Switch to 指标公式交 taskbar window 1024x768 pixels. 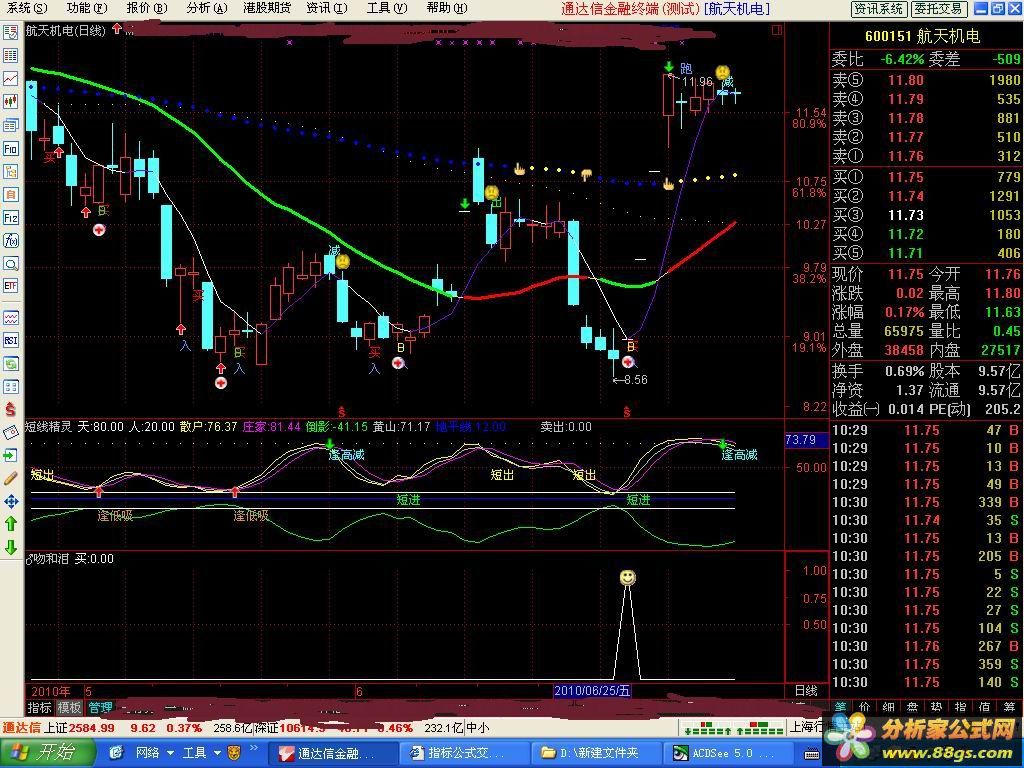click(x=464, y=753)
